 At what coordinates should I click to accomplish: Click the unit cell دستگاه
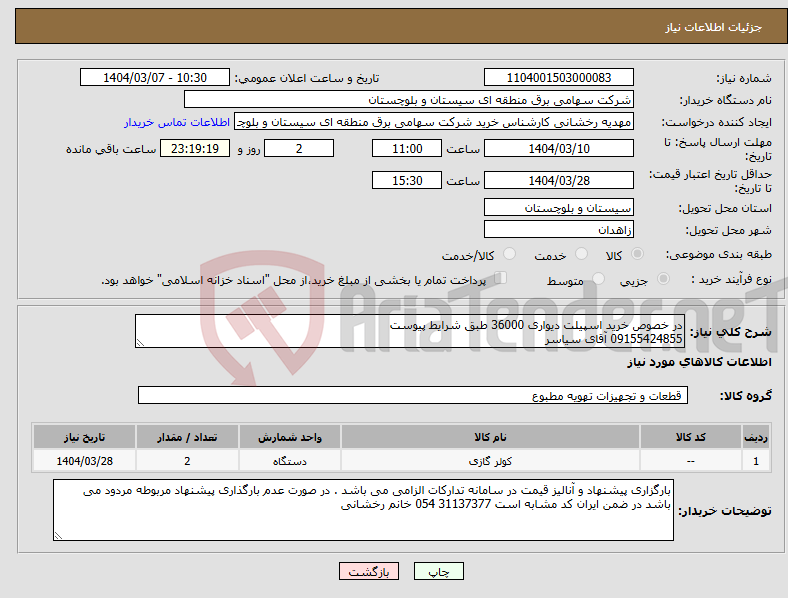[290, 461]
